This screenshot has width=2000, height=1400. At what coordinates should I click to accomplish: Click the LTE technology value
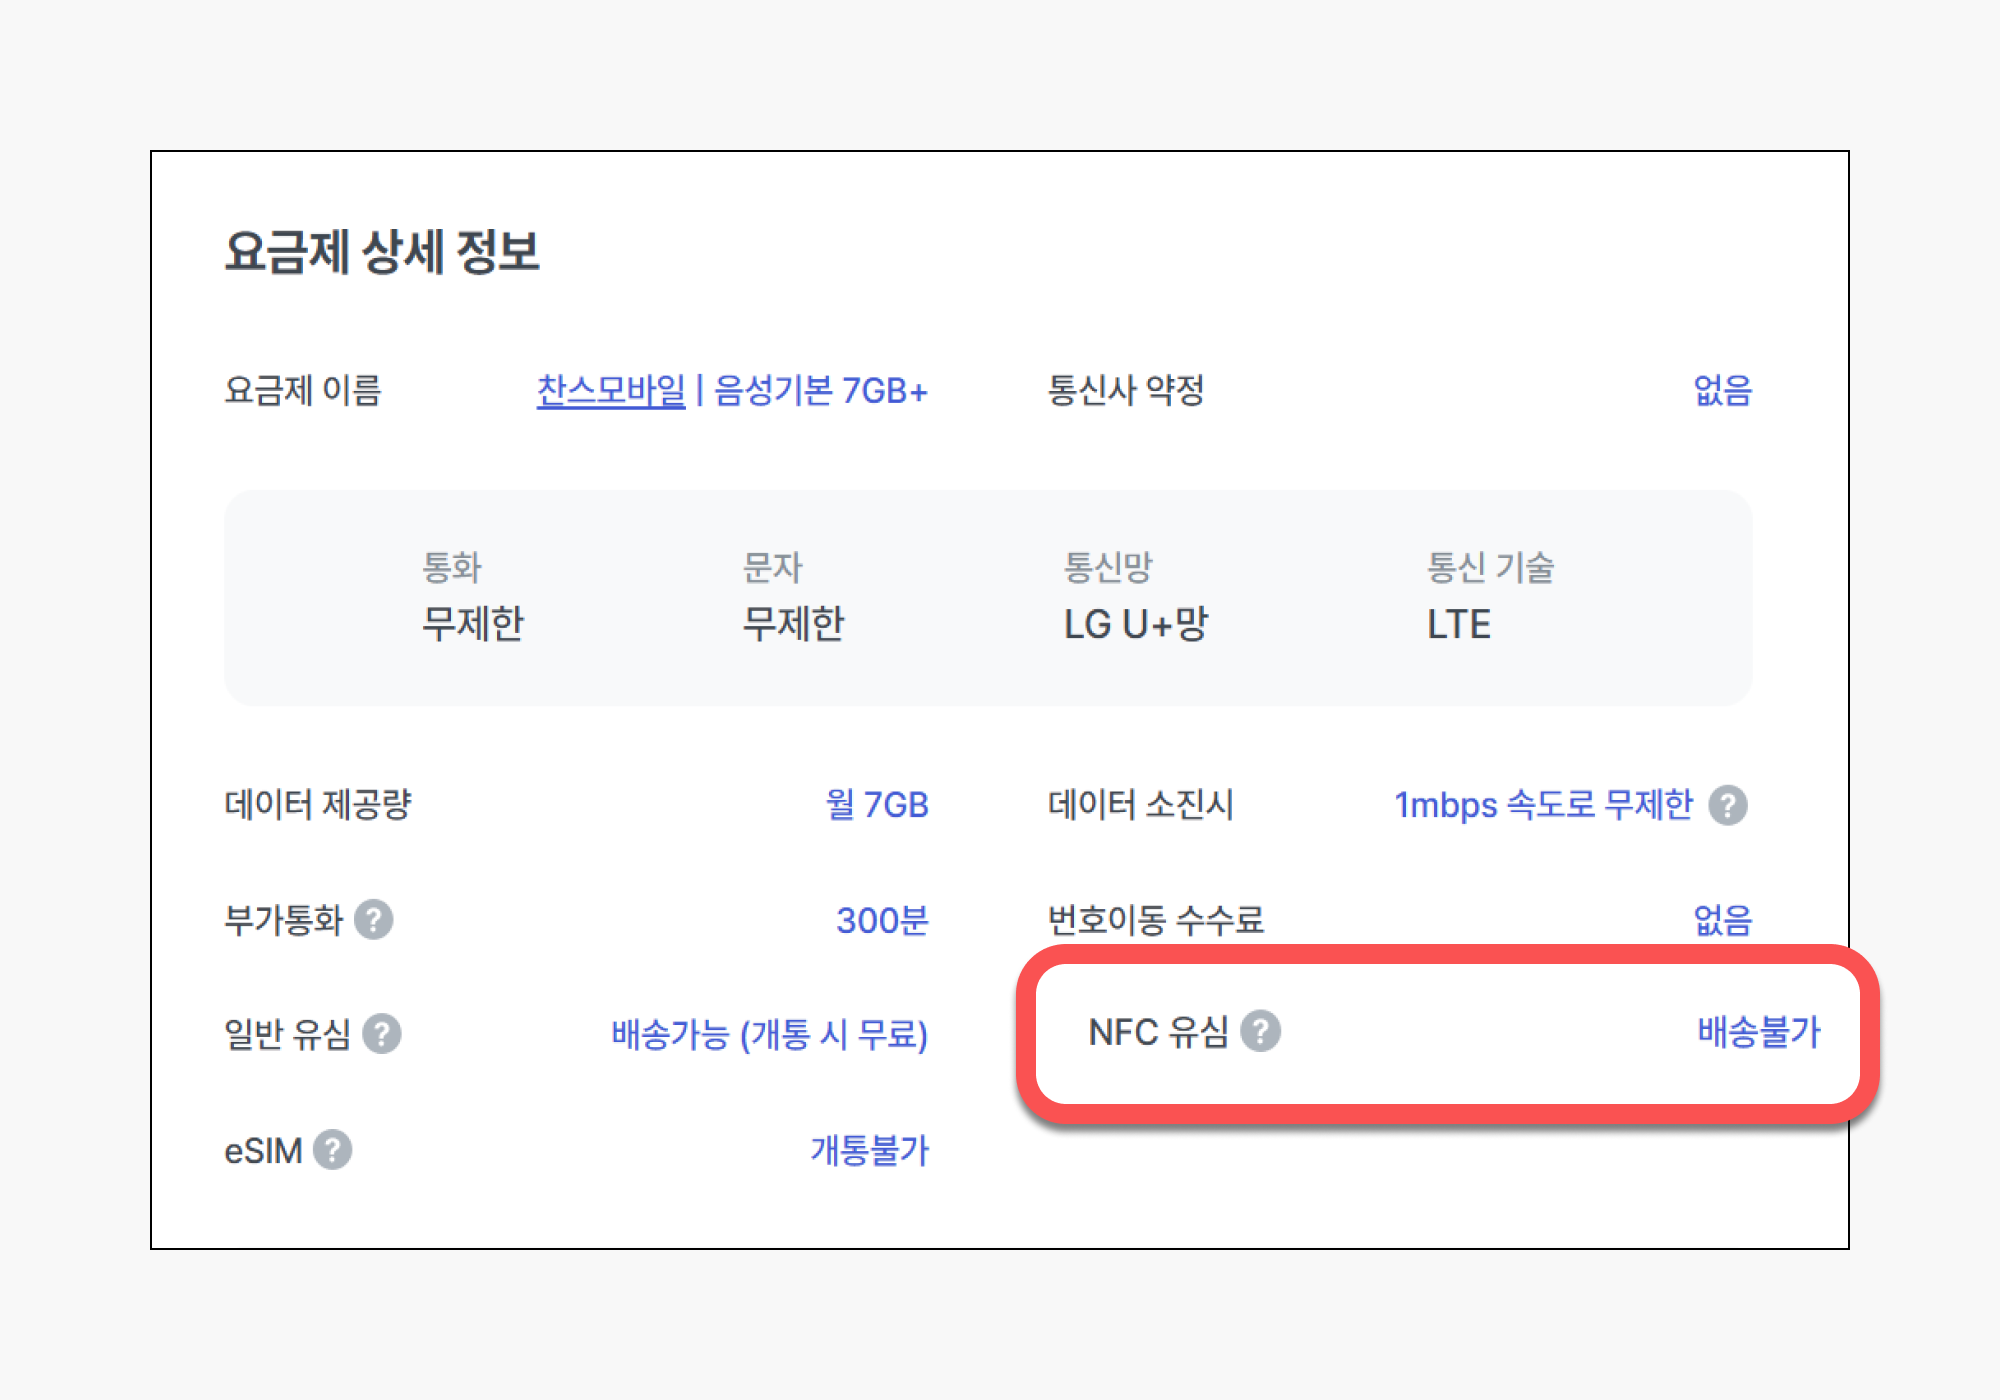[x=1458, y=624]
